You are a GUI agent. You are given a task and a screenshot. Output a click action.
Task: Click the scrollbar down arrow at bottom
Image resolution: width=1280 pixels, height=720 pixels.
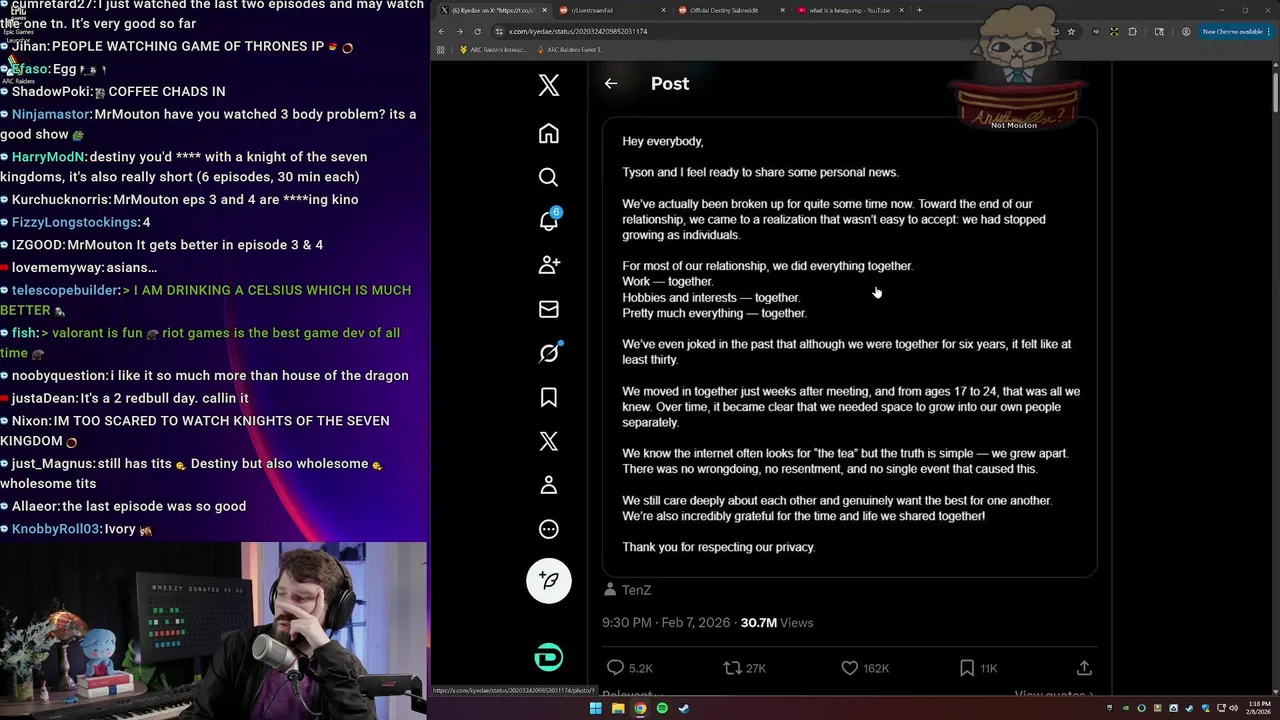(x=1275, y=691)
